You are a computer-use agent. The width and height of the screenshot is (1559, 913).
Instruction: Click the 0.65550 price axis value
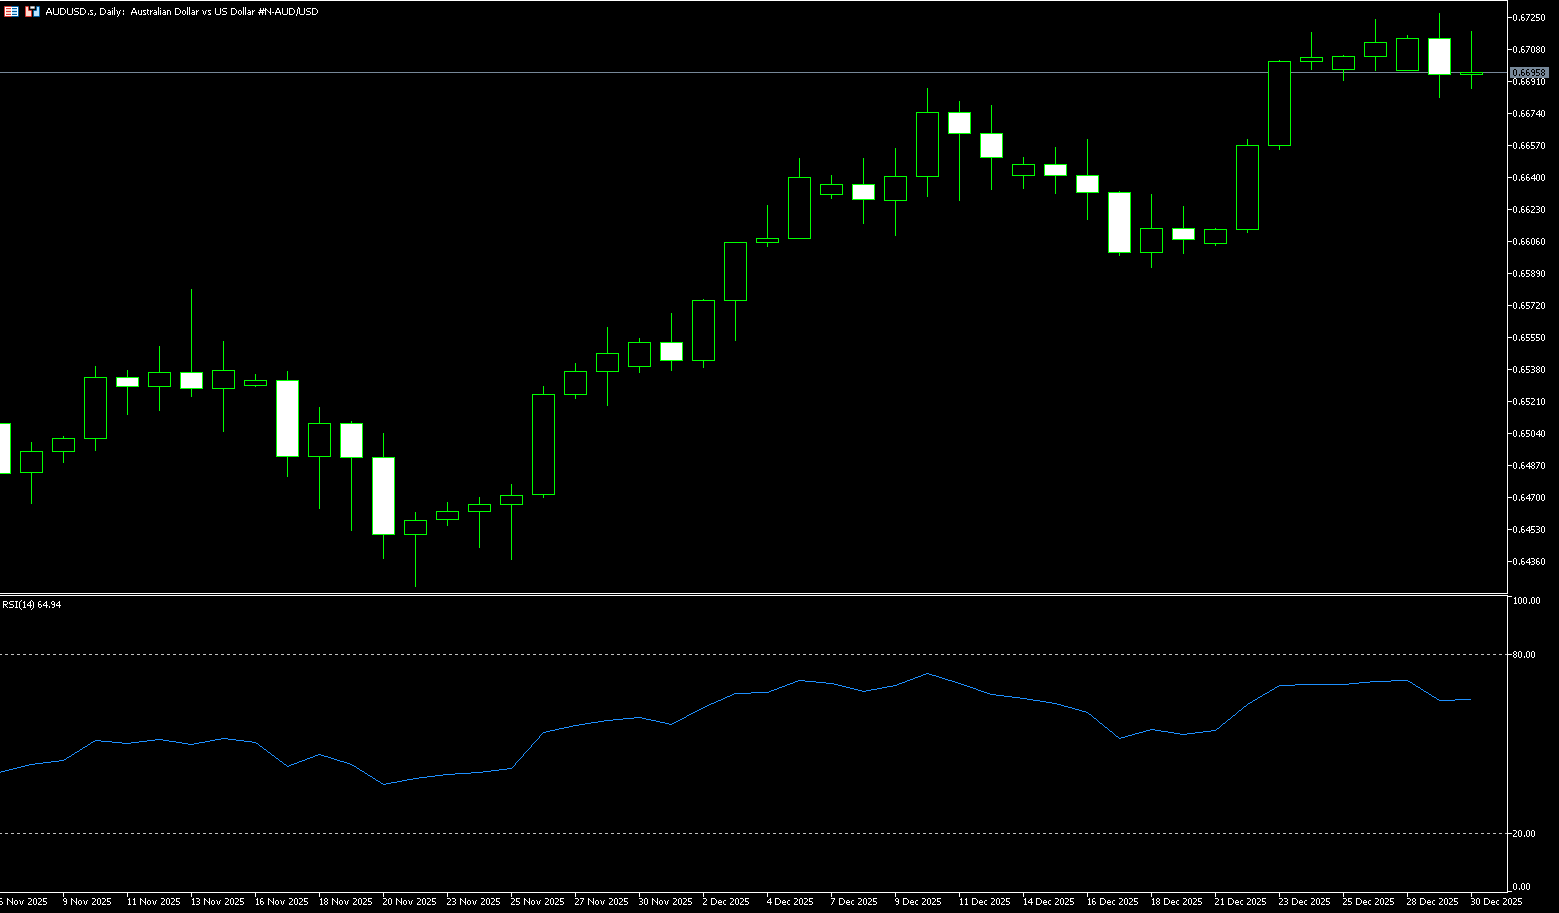coord(1530,338)
